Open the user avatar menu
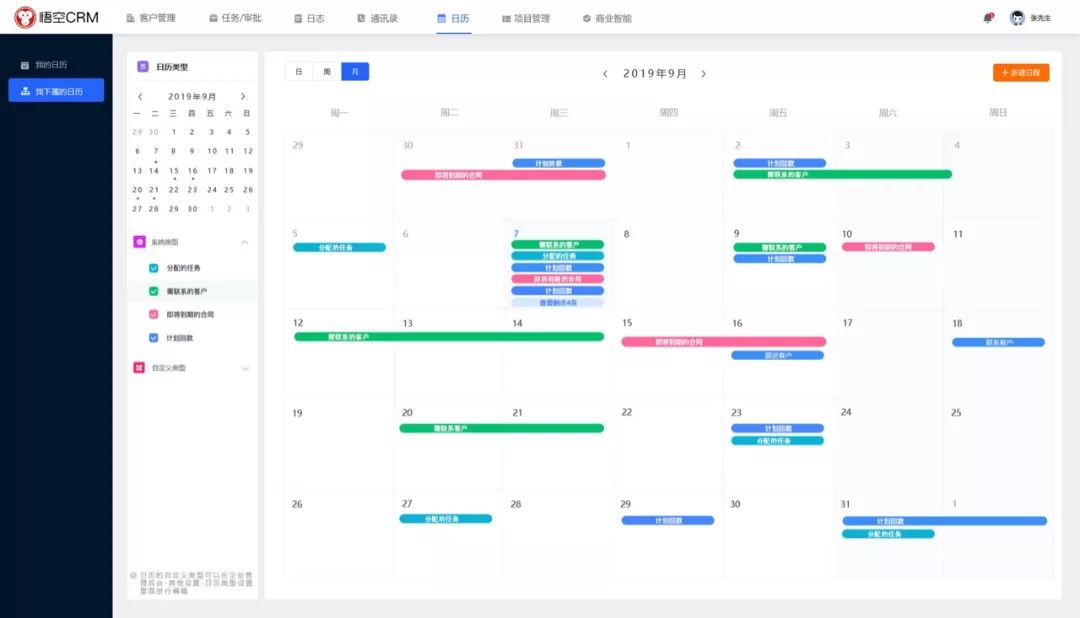The height and width of the screenshot is (618, 1080). click(1017, 18)
